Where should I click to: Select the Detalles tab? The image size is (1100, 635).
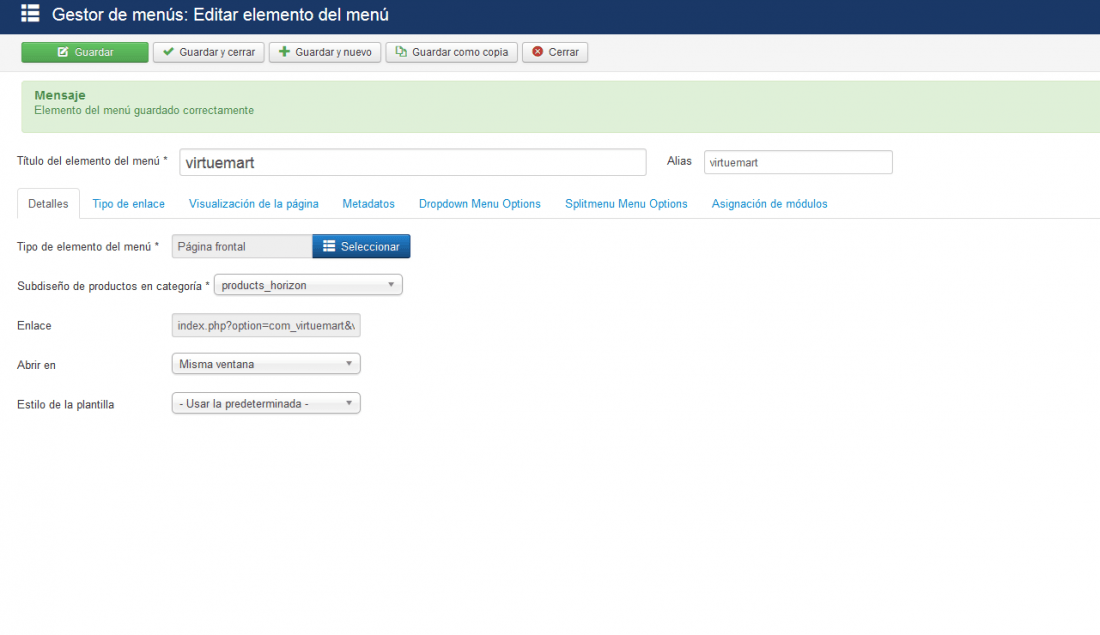point(48,203)
